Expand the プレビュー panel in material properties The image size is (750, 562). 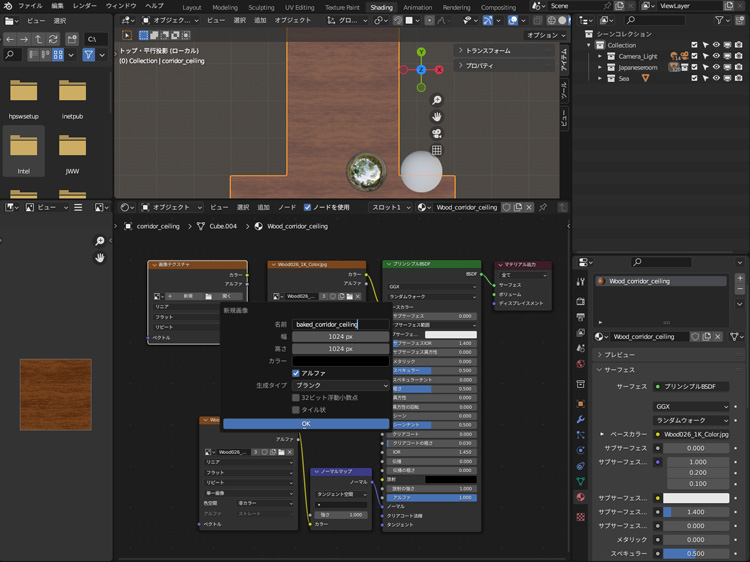point(622,354)
